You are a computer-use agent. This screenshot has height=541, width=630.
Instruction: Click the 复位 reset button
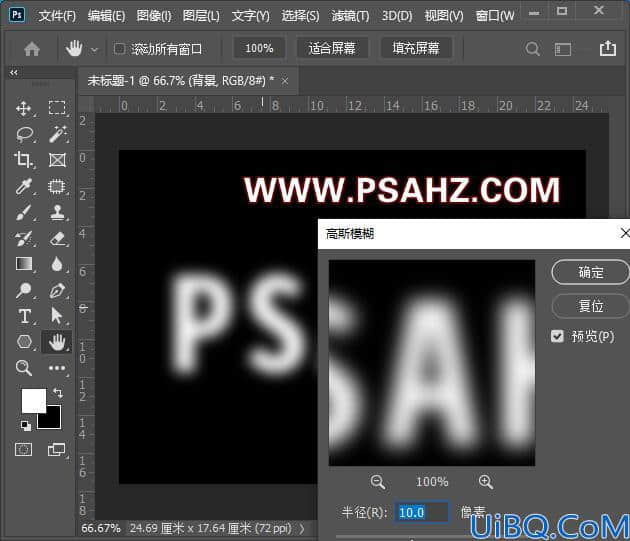tap(590, 306)
